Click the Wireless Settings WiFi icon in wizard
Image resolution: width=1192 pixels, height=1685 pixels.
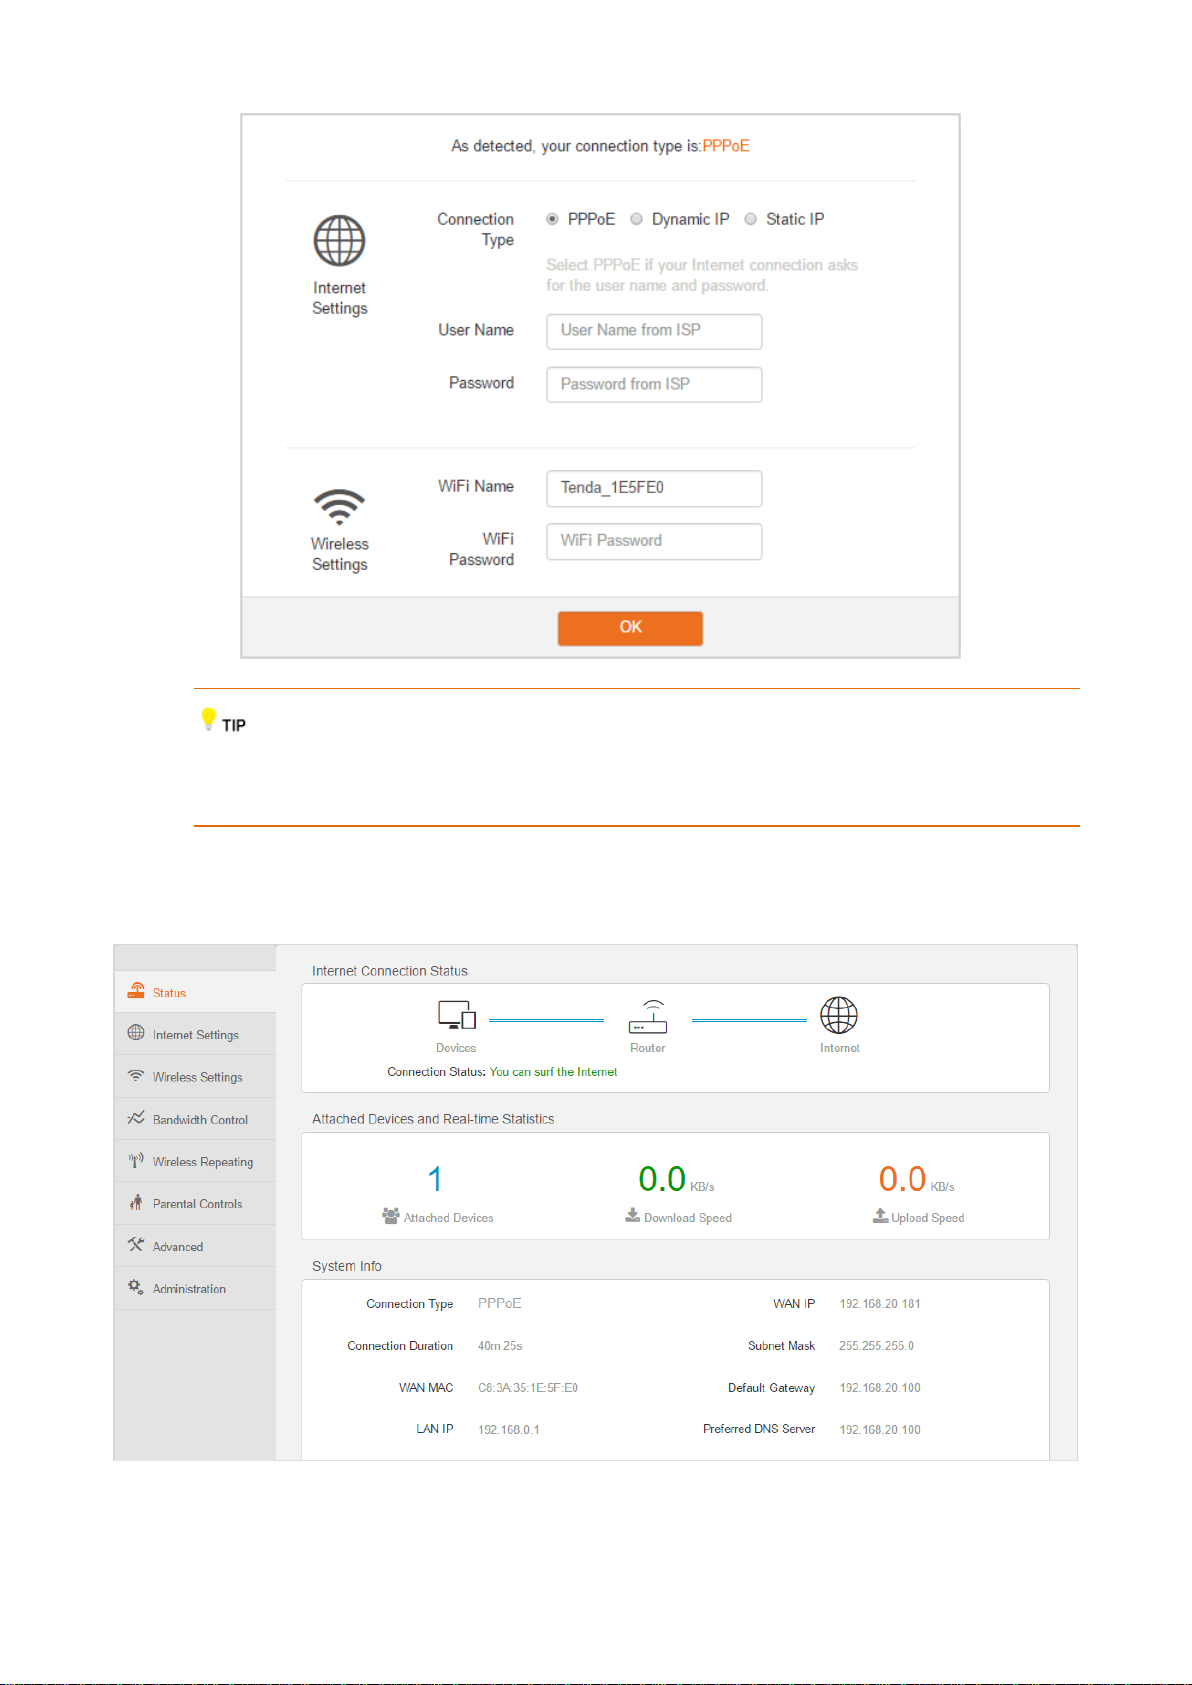tap(340, 507)
